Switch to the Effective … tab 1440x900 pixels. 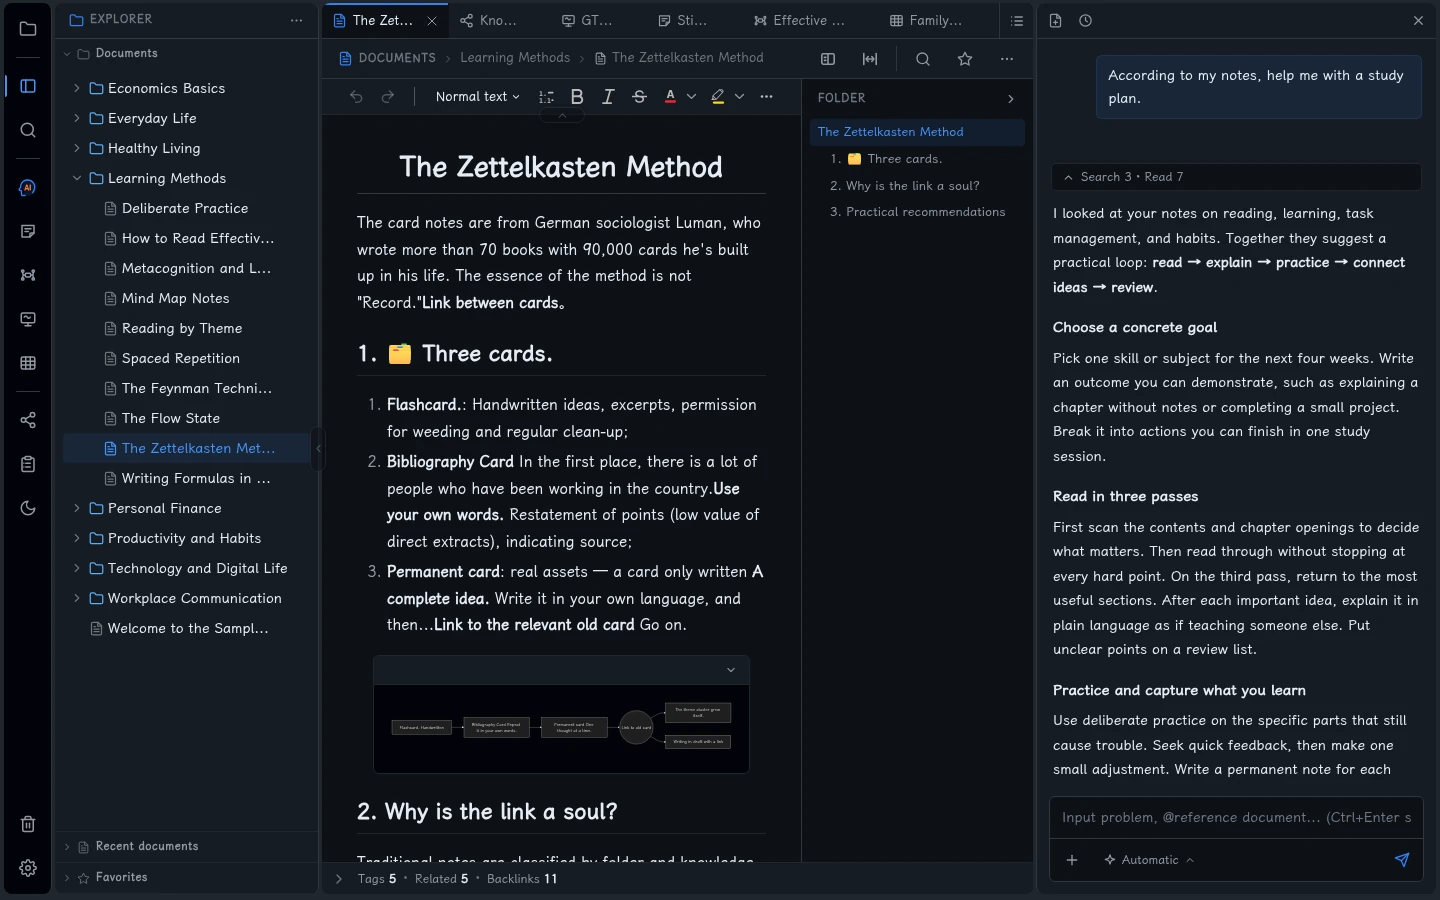point(799,20)
